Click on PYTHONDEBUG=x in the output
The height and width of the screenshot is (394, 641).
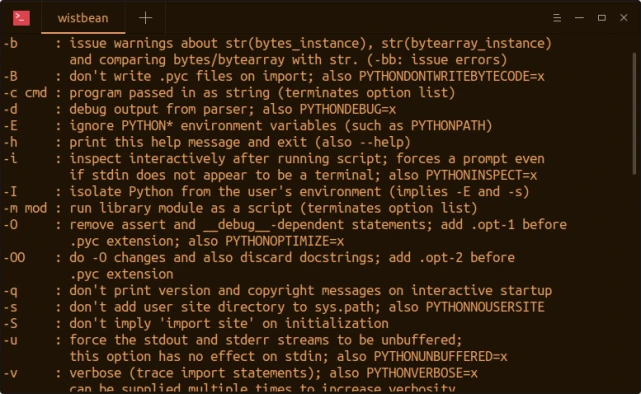[x=347, y=110]
